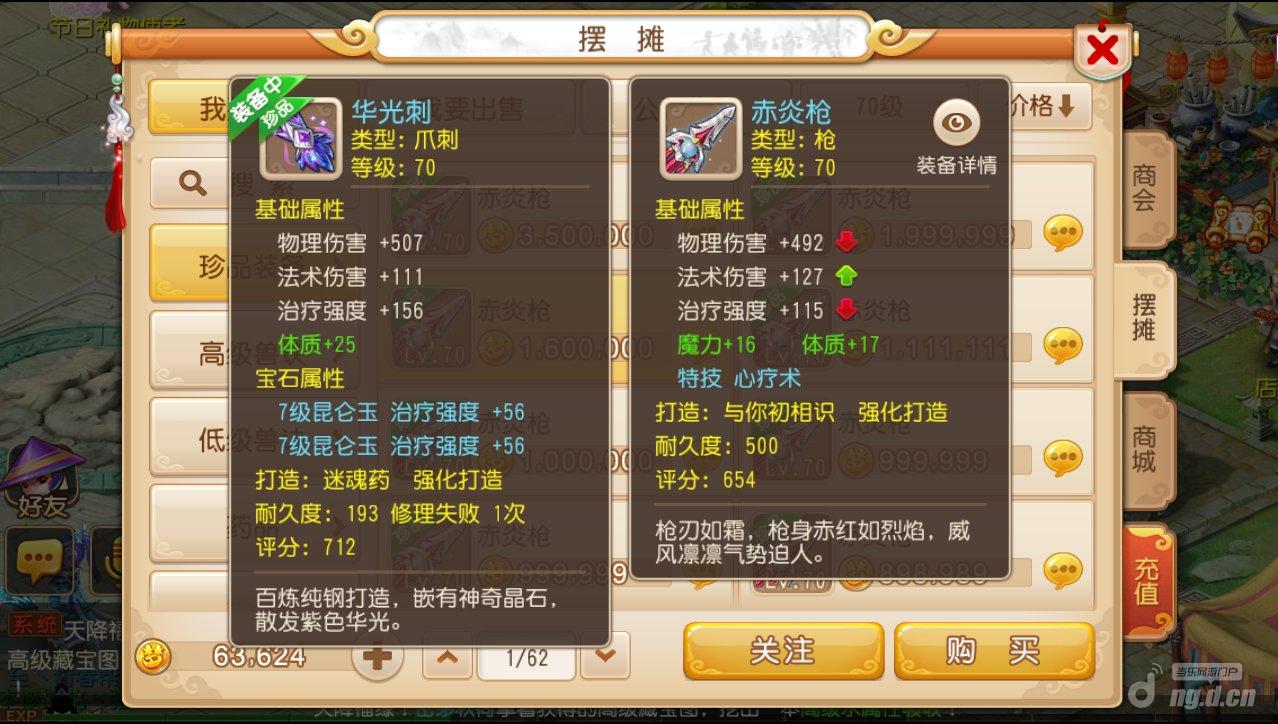Open chat bubble beside the 999,999 listing
Image resolution: width=1278 pixels, height=724 pixels.
point(1063,458)
